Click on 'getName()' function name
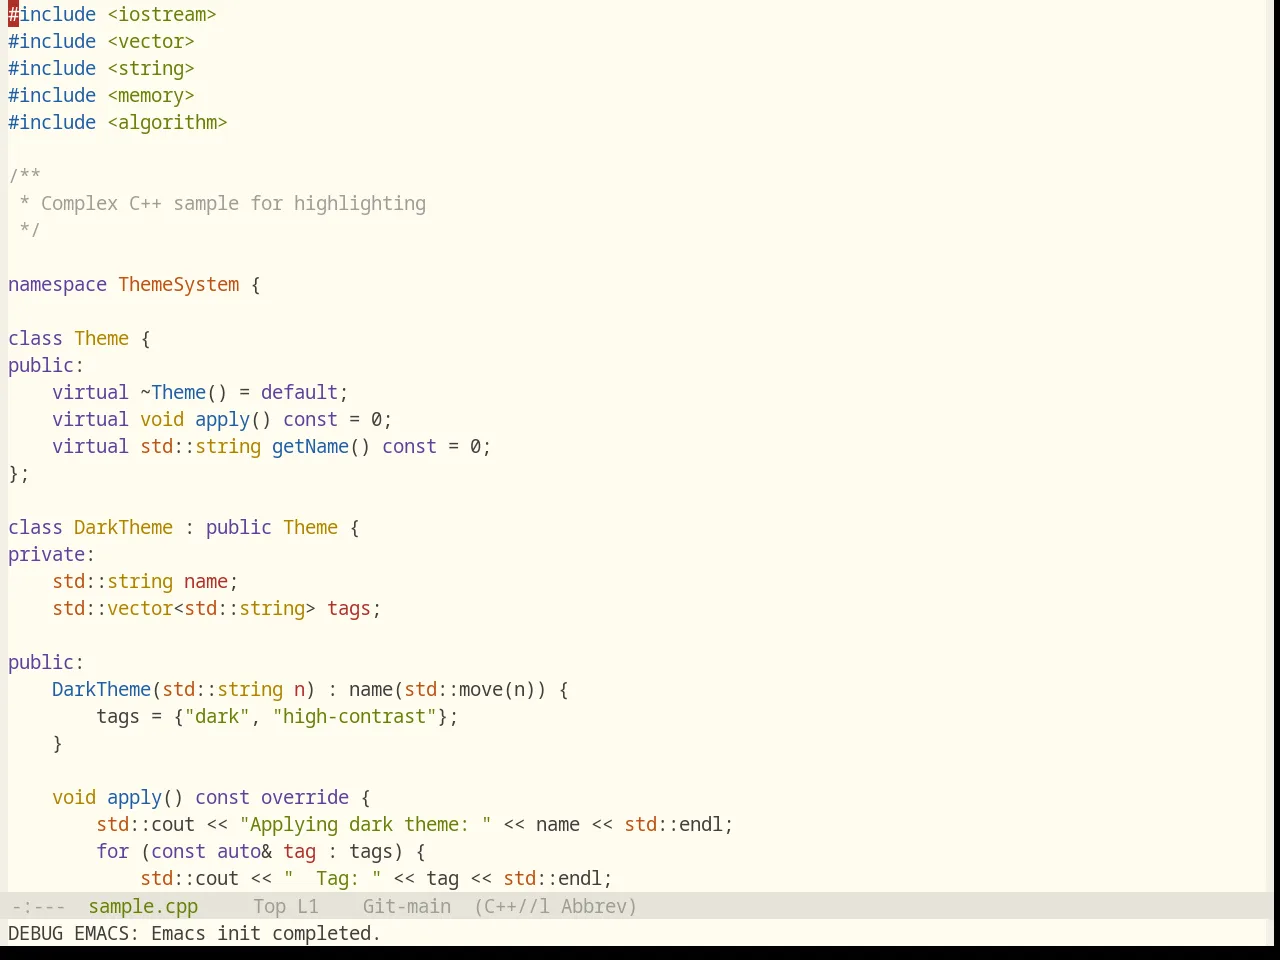 (321, 447)
